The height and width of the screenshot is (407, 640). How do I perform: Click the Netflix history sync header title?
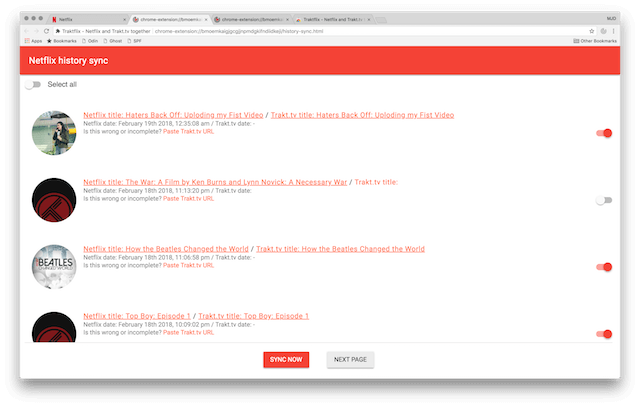click(68, 60)
